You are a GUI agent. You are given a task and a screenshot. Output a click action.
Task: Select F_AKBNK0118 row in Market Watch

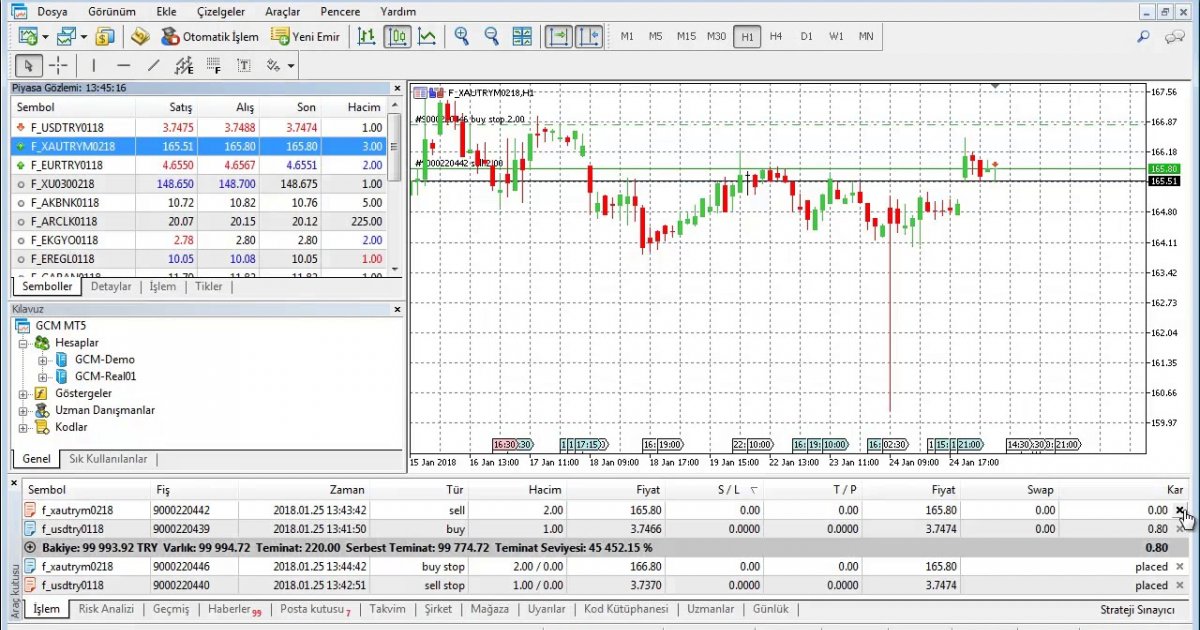click(x=199, y=203)
